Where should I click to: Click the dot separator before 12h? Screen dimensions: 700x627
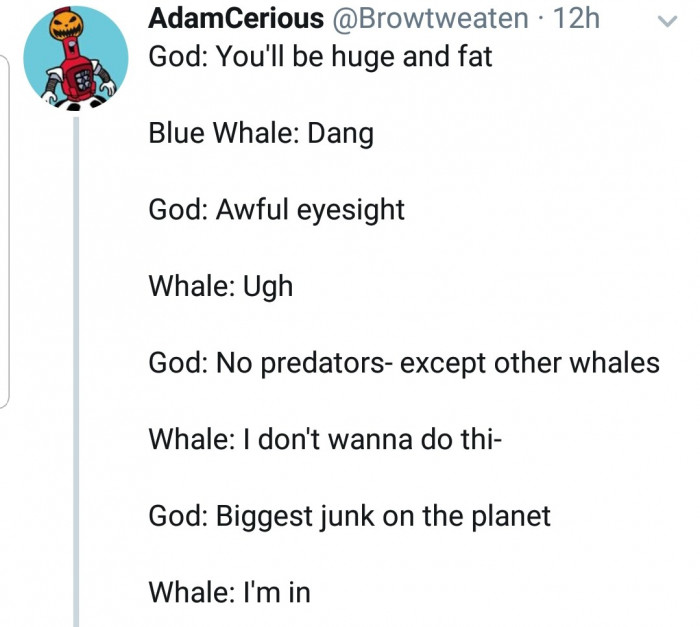pyautogui.click(x=543, y=18)
